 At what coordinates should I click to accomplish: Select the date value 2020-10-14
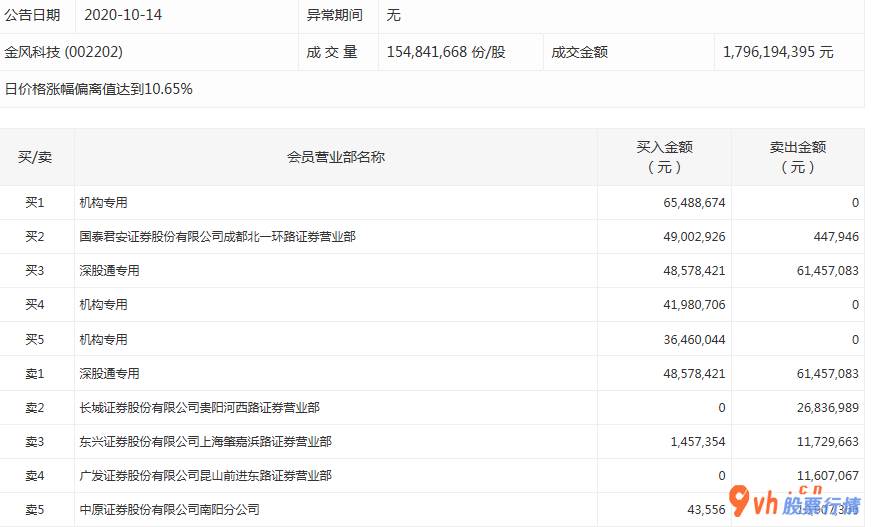coord(123,15)
